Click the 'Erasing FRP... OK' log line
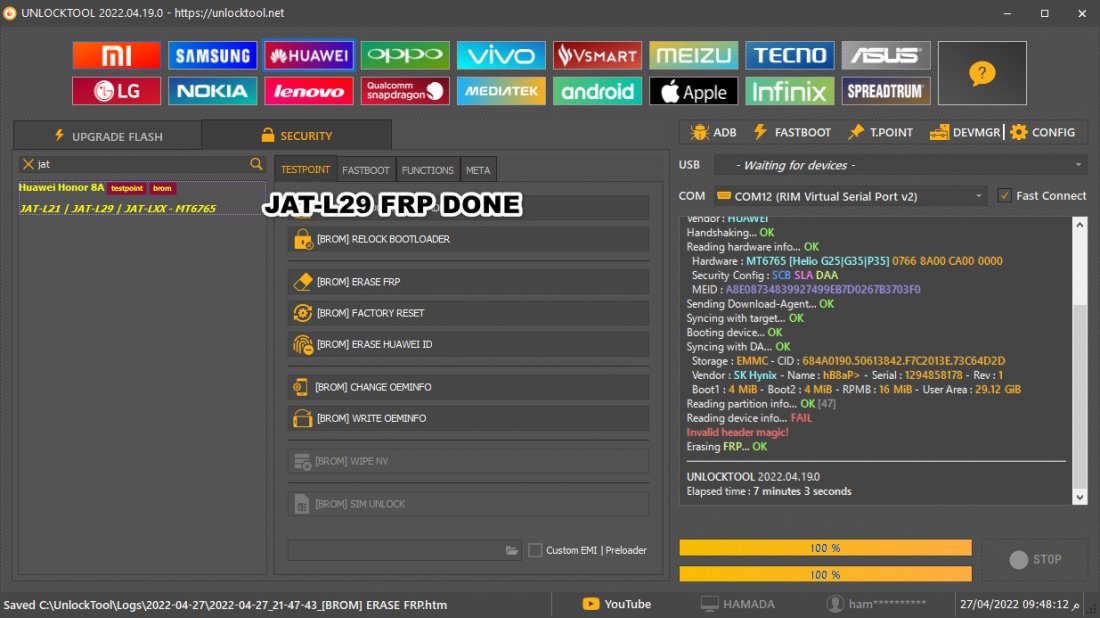The width and height of the screenshot is (1100, 618). point(727,447)
